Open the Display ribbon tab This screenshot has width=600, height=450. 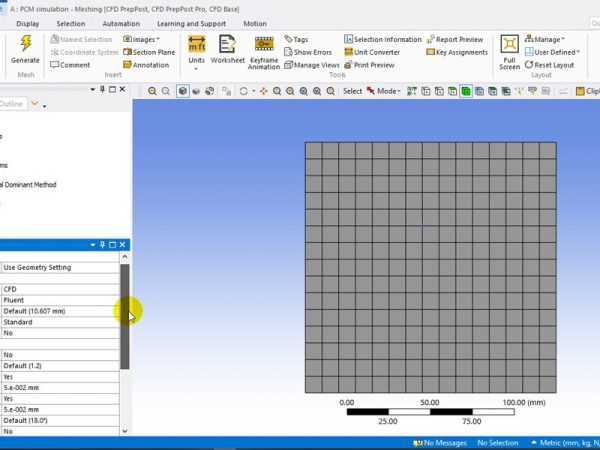(x=28, y=24)
